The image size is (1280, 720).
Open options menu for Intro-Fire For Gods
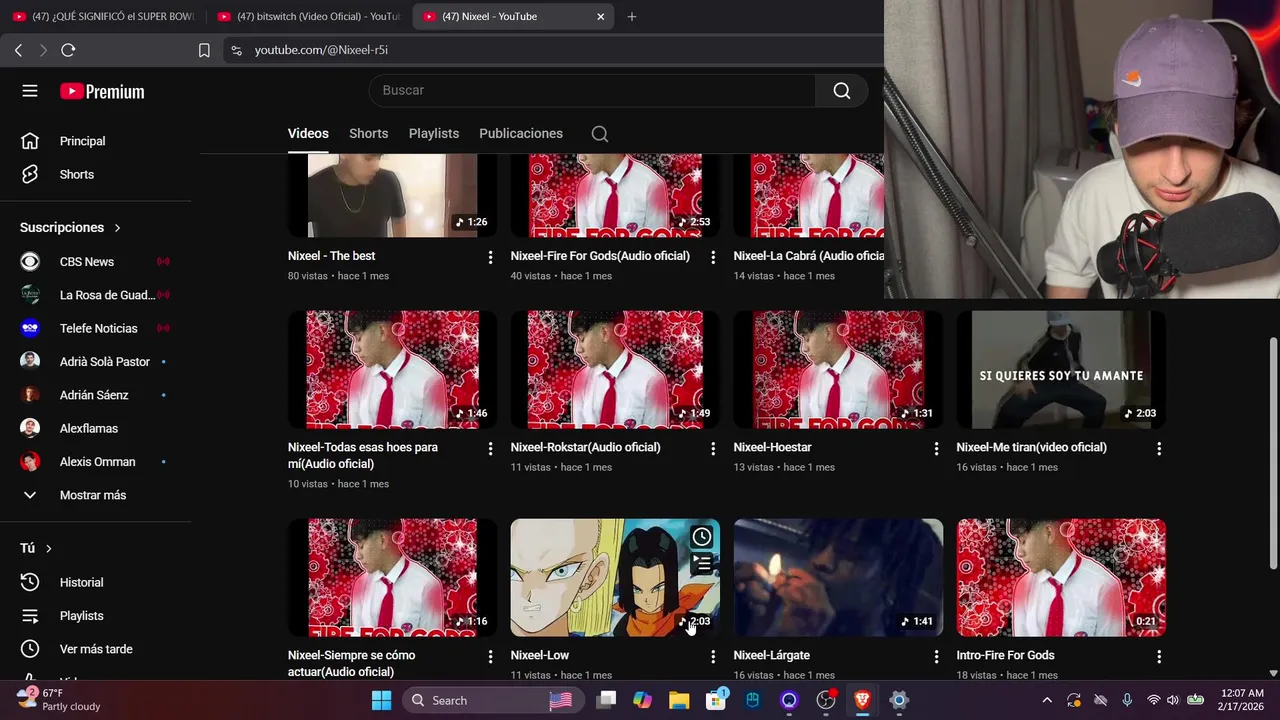point(1159,657)
